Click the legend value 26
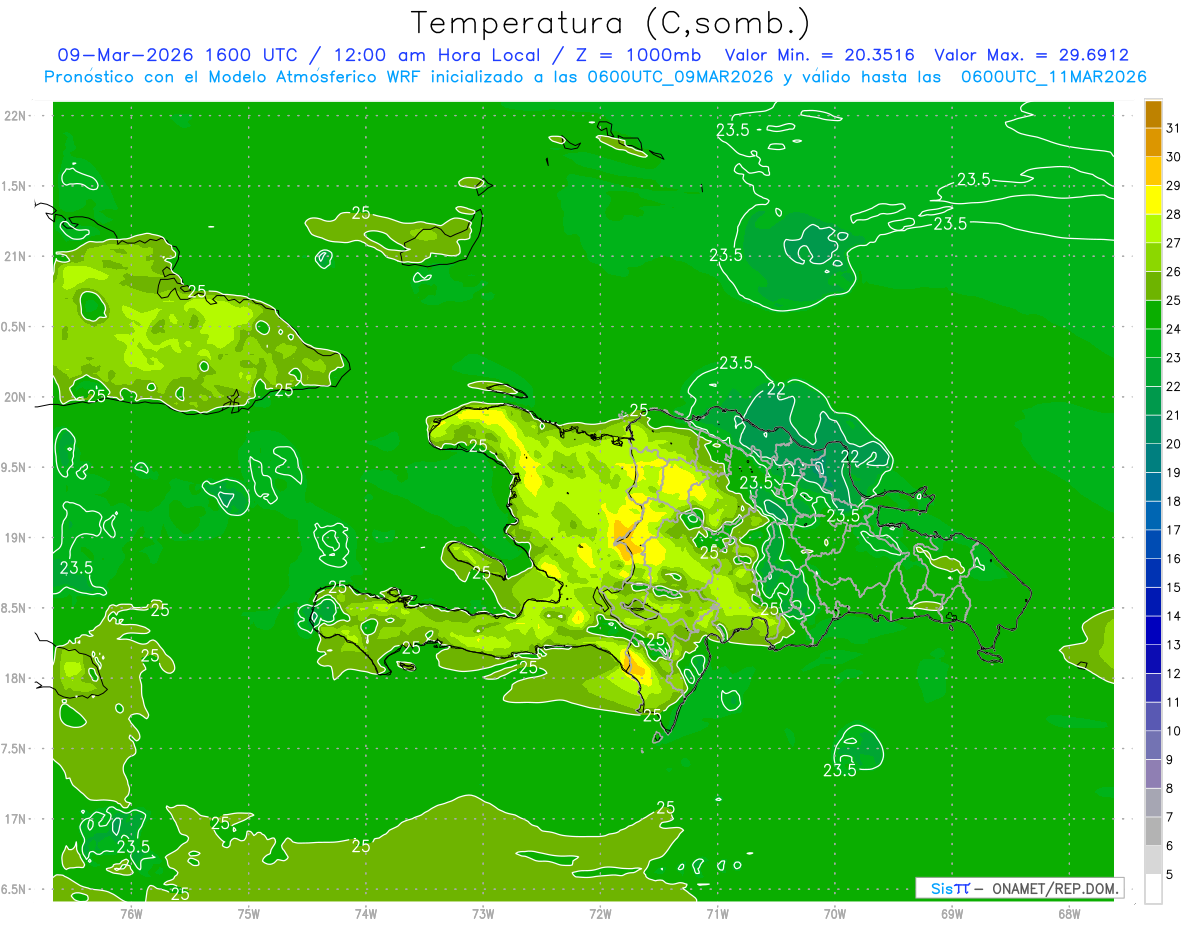The width and height of the screenshot is (1200, 927). tap(1174, 271)
